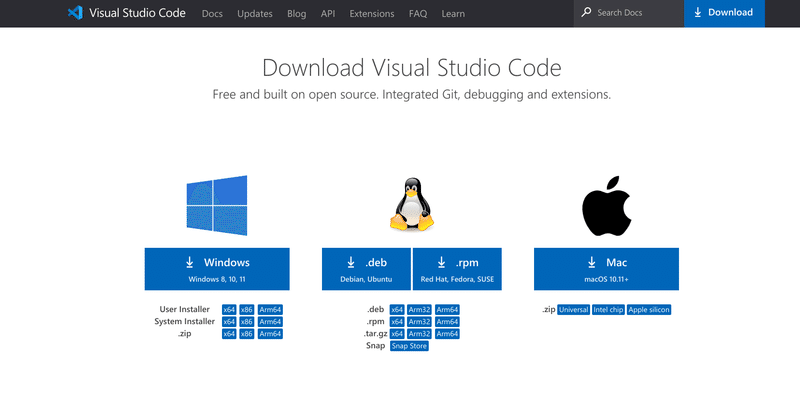Open the Snap Store link
The image size is (800, 400).
(409, 346)
